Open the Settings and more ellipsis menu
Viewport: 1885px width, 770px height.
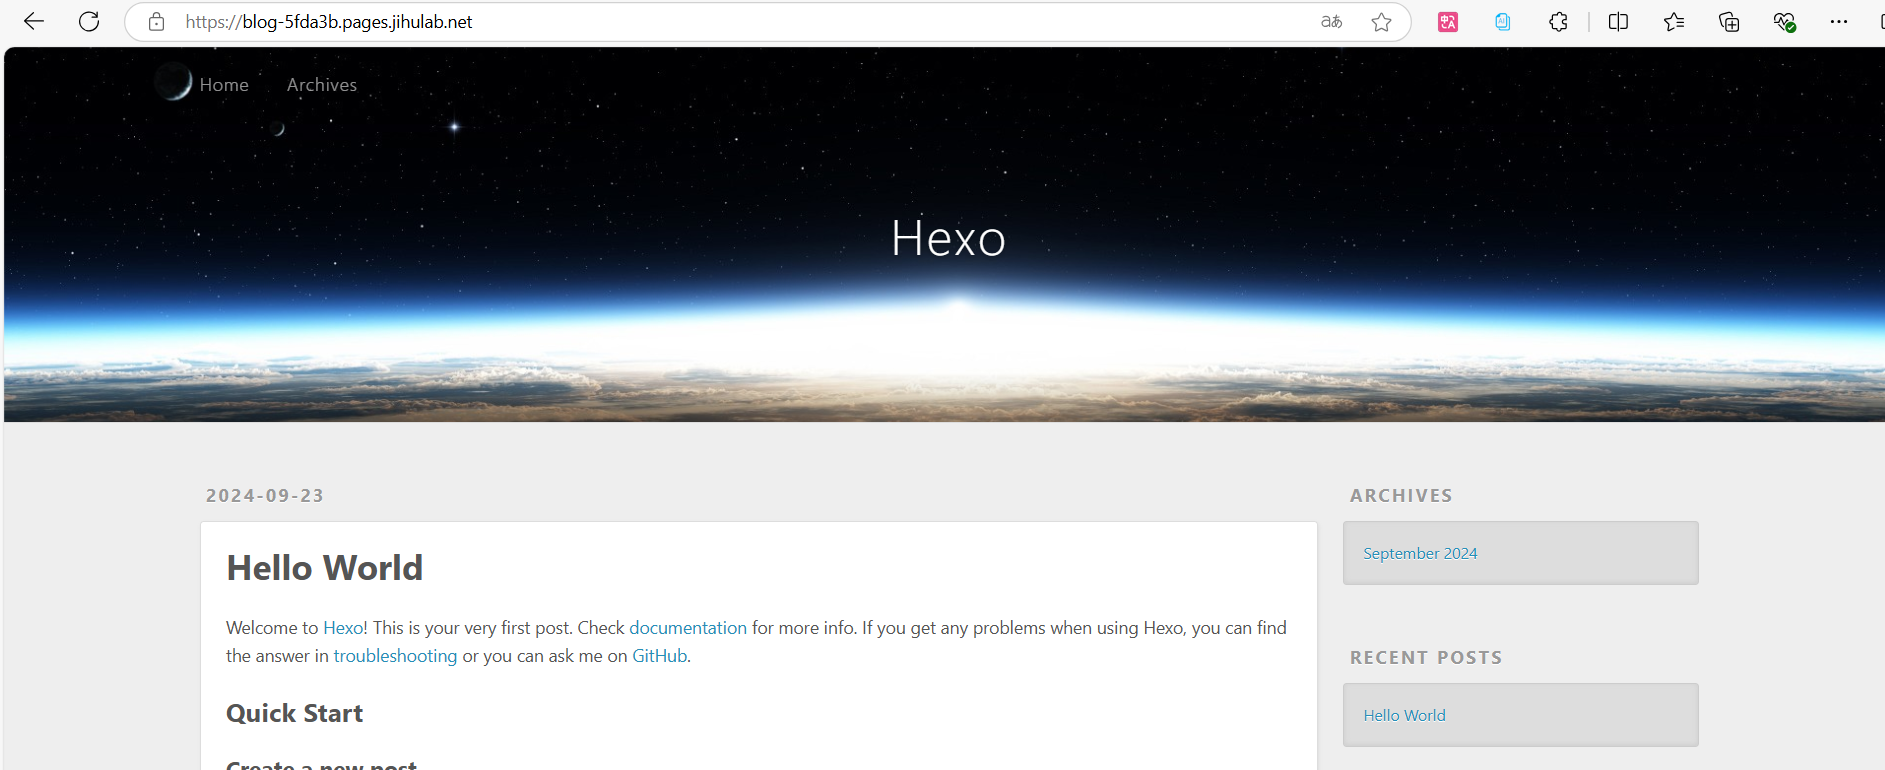(x=1840, y=21)
